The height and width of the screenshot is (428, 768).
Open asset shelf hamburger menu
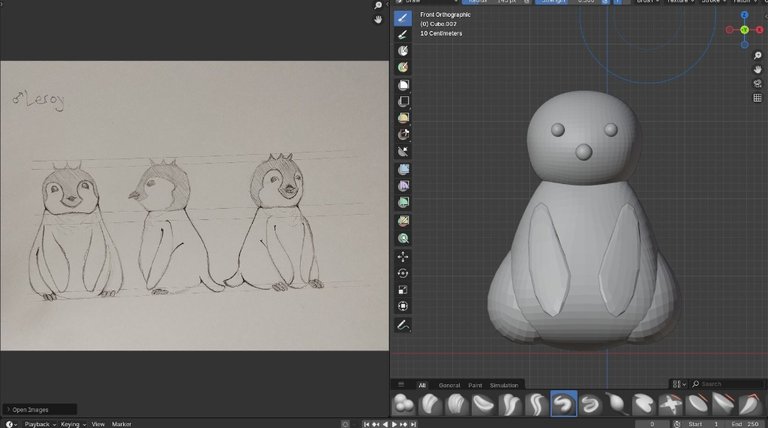tap(401, 384)
